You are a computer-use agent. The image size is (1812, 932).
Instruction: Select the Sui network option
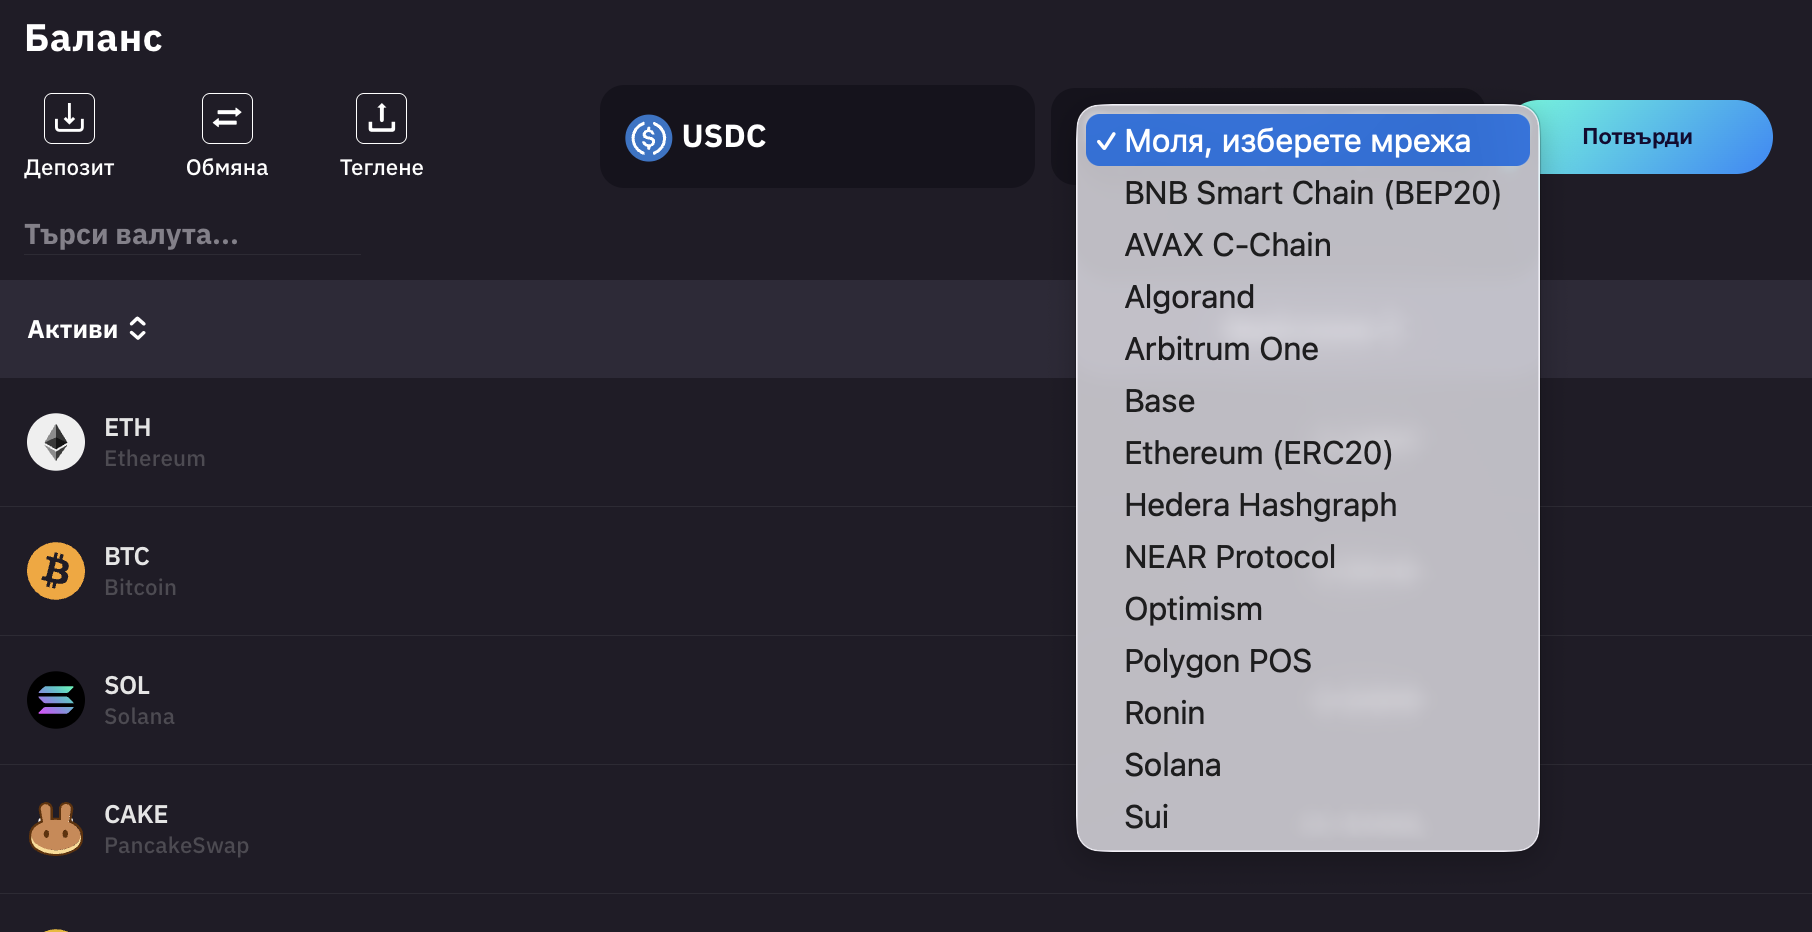1146,817
